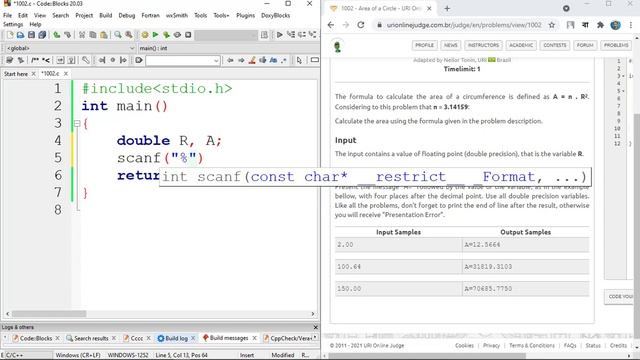The width and height of the screenshot is (640, 360).
Task: Open the Settings menu
Action: 13,24
